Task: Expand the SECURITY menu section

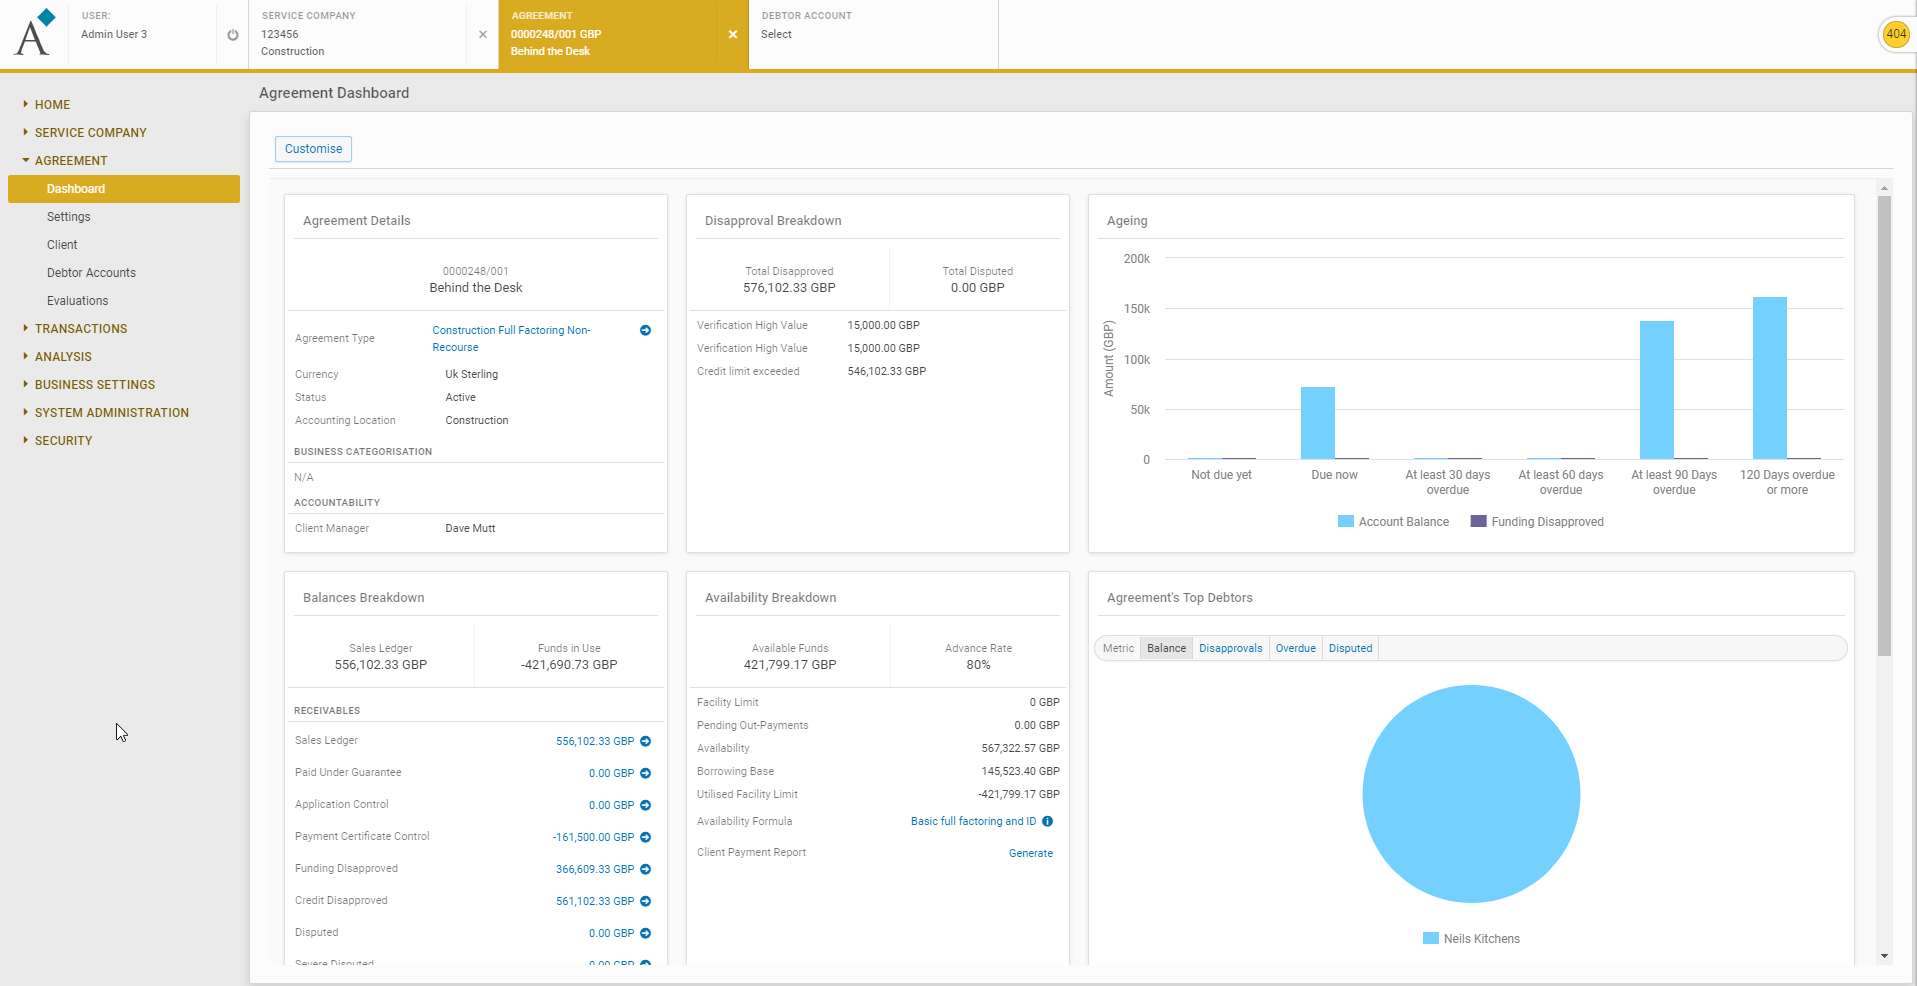Action: (x=63, y=440)
